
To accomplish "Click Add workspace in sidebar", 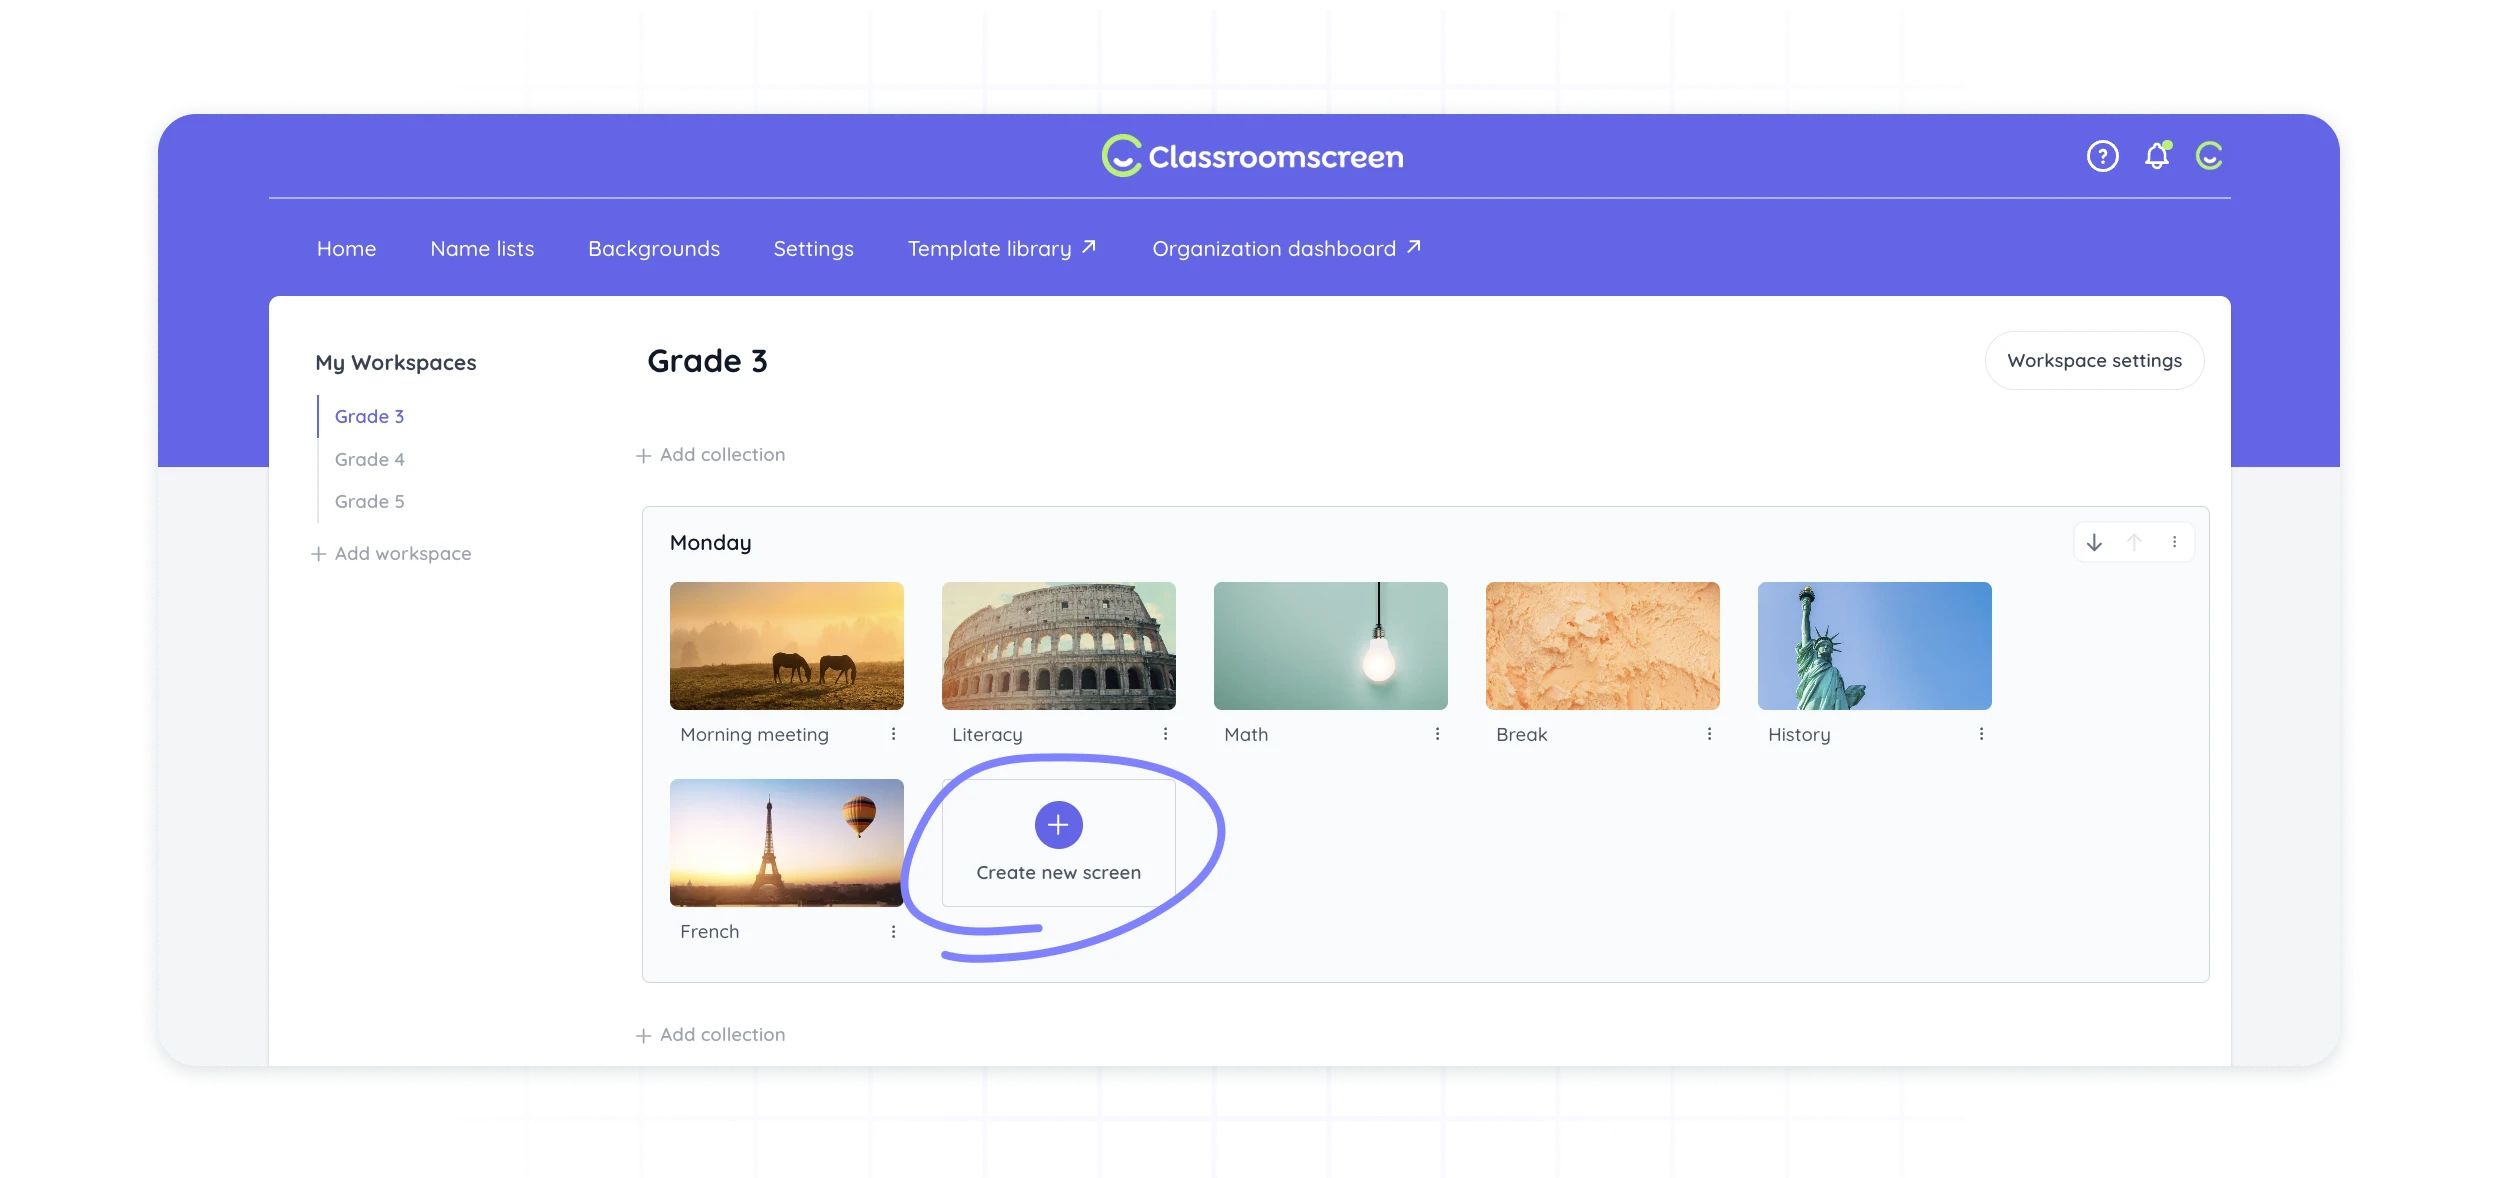I will (x=391, y=554).
